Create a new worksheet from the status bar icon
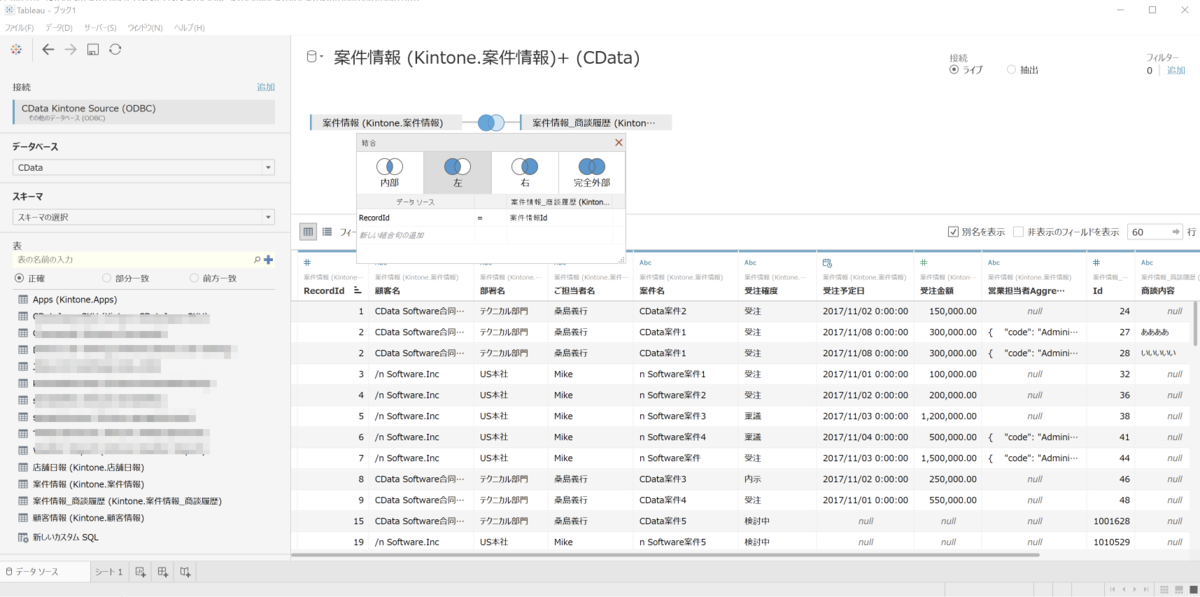This screenshot has width=1200, height=597. (x=139, y=571)
